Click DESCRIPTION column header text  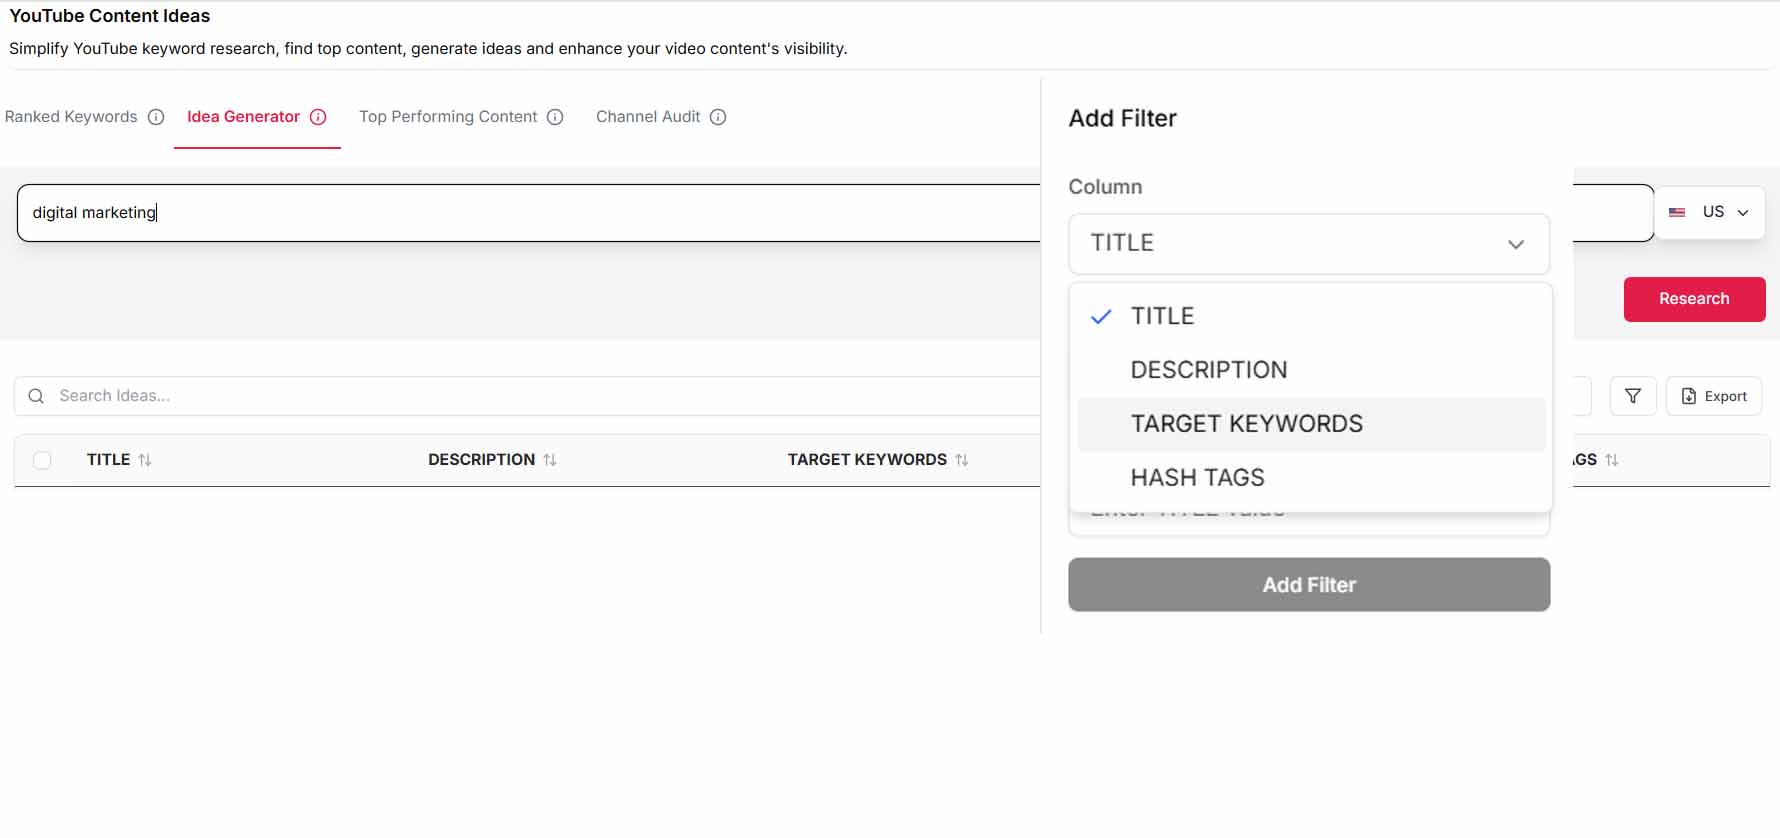point(481,460)
